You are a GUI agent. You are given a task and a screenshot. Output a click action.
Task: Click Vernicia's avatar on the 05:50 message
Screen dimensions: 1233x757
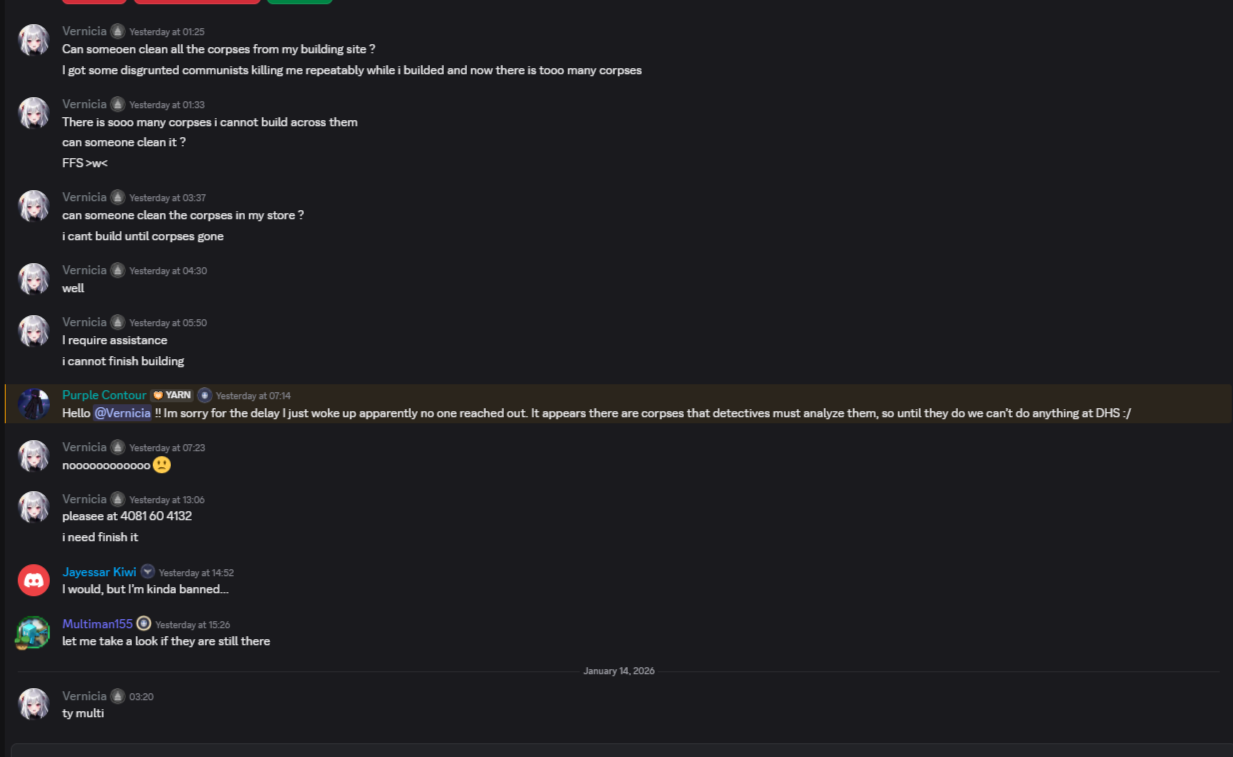(34, 331)
